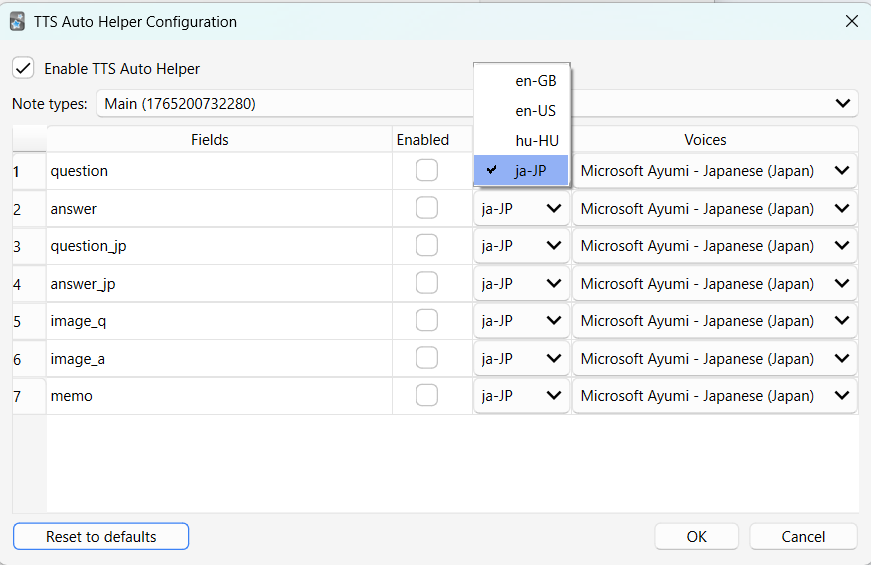Enable TTS for the question field
Image resolution: width=871 pixels, height=565 pixels.
point(427,171)
